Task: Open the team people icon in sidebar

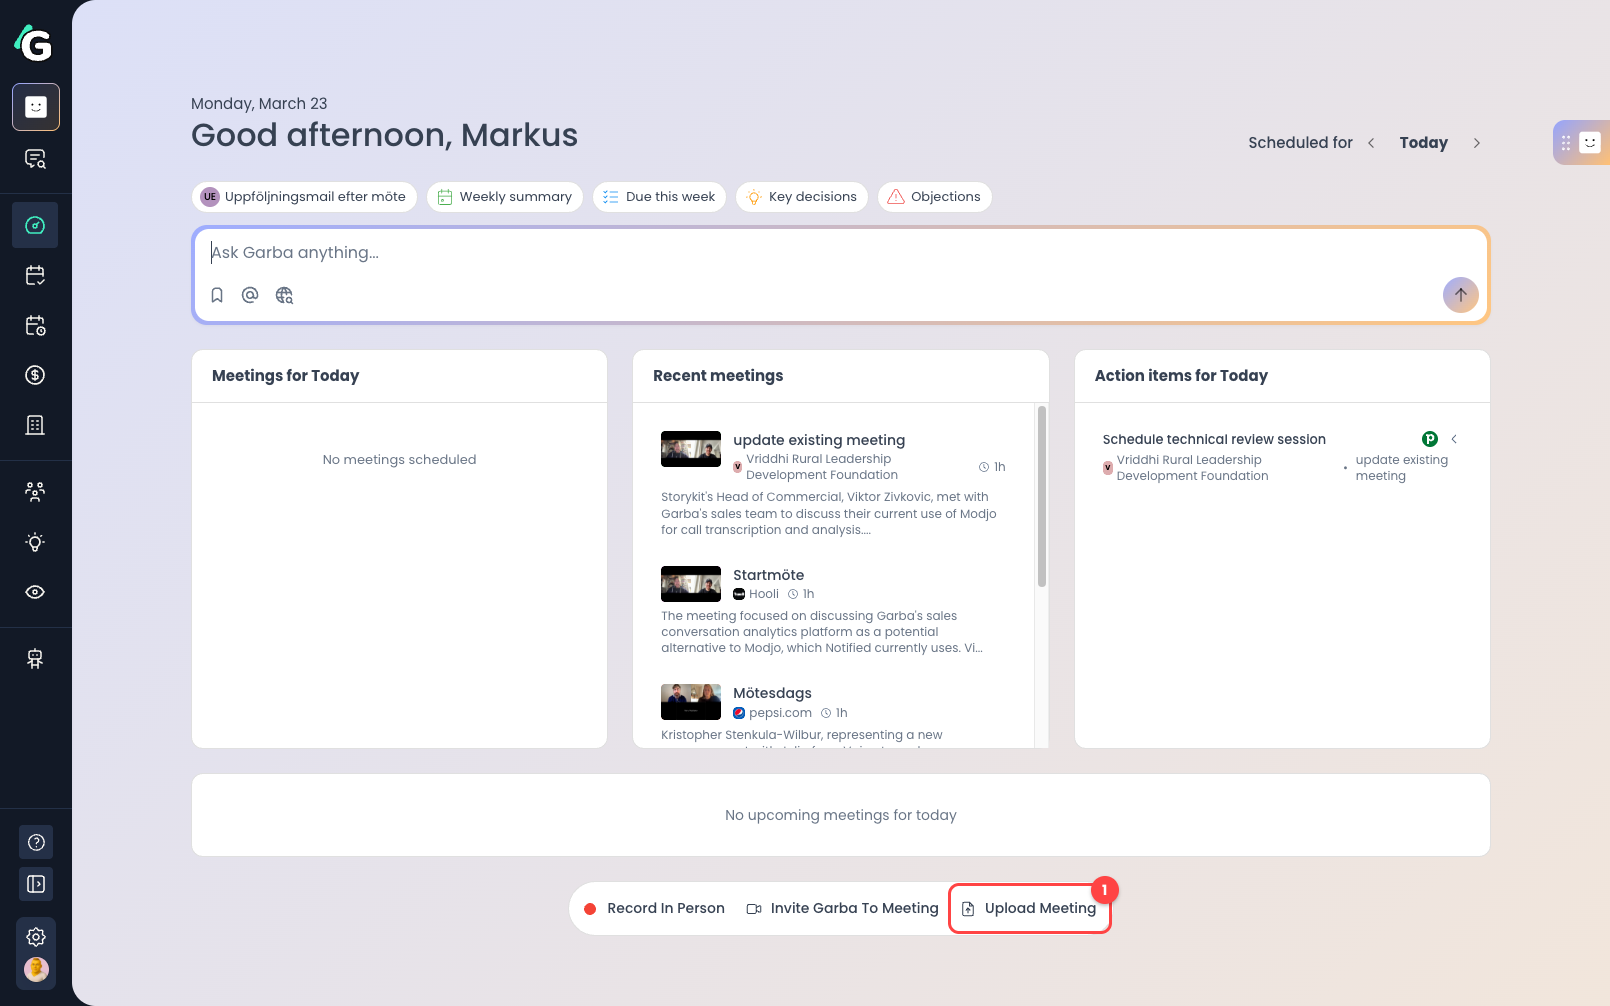Action: coord(35,491)
